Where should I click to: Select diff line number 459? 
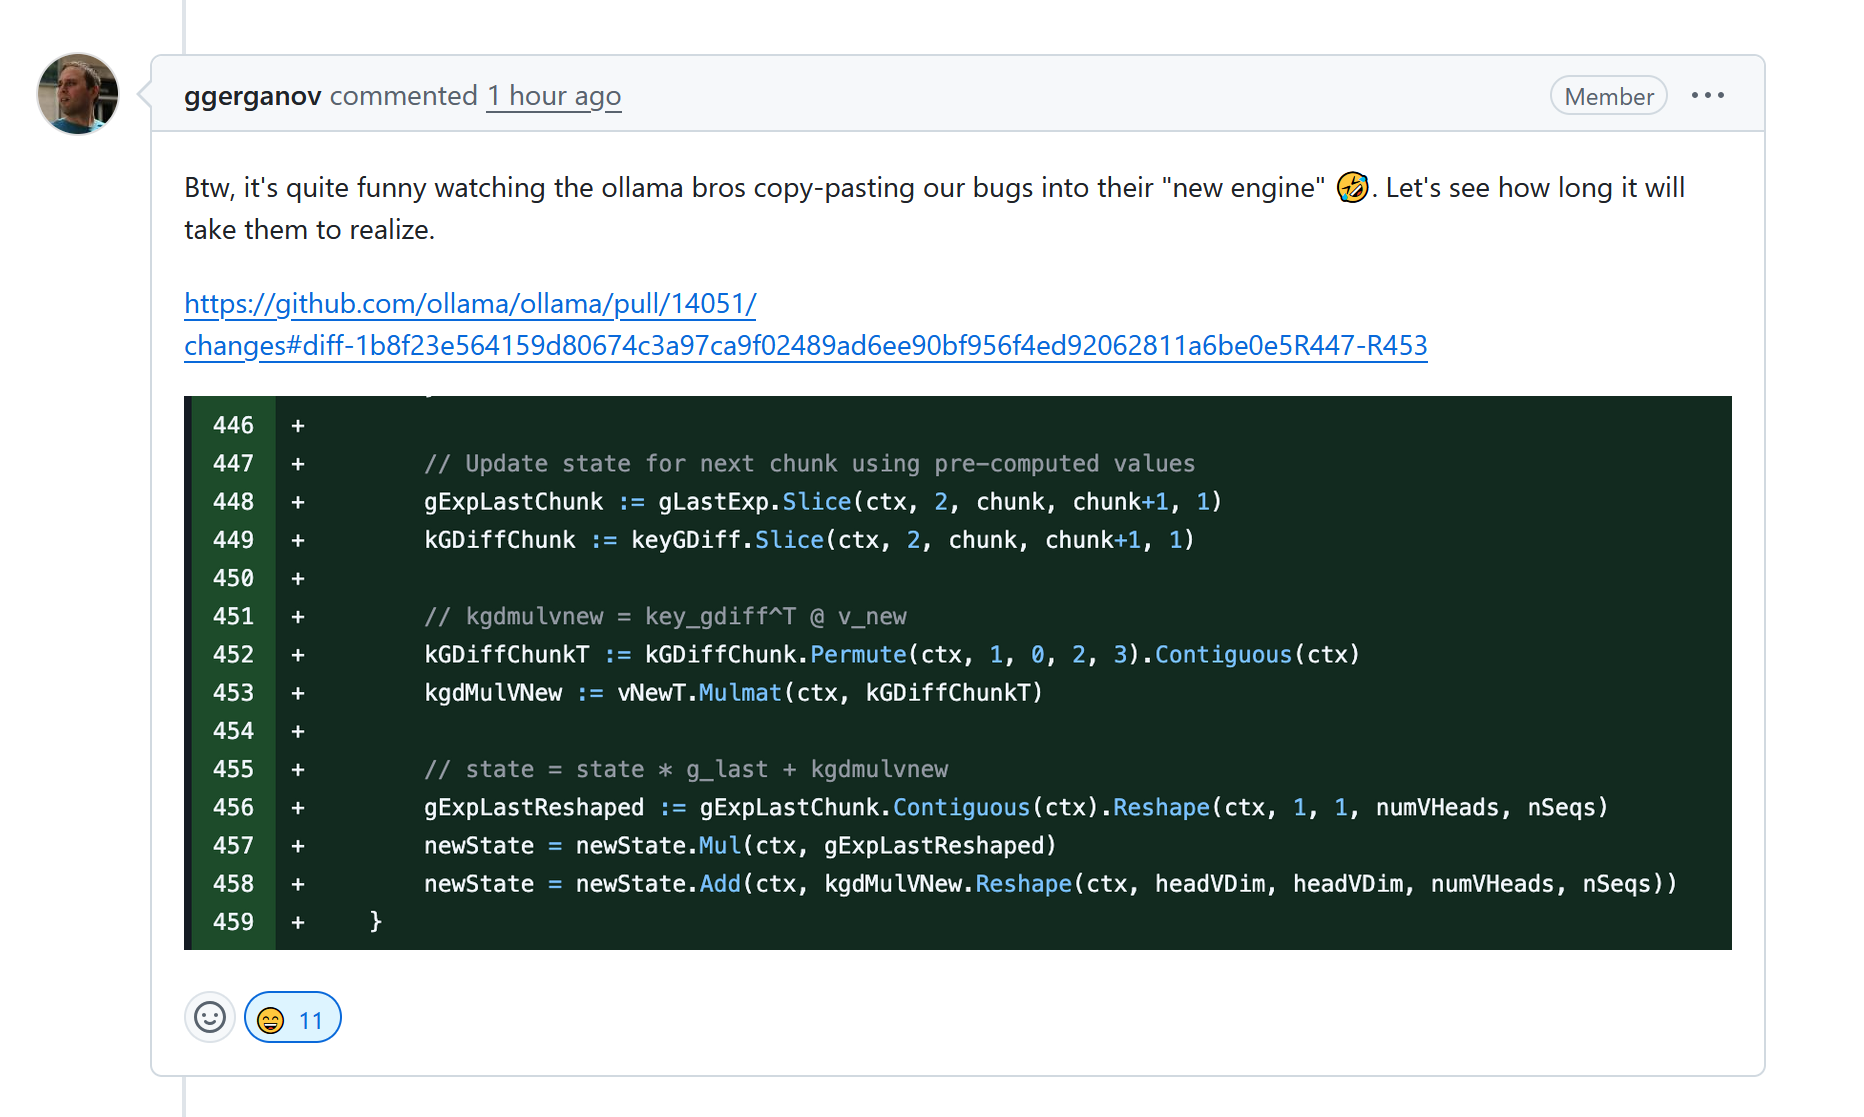[233, 922]
